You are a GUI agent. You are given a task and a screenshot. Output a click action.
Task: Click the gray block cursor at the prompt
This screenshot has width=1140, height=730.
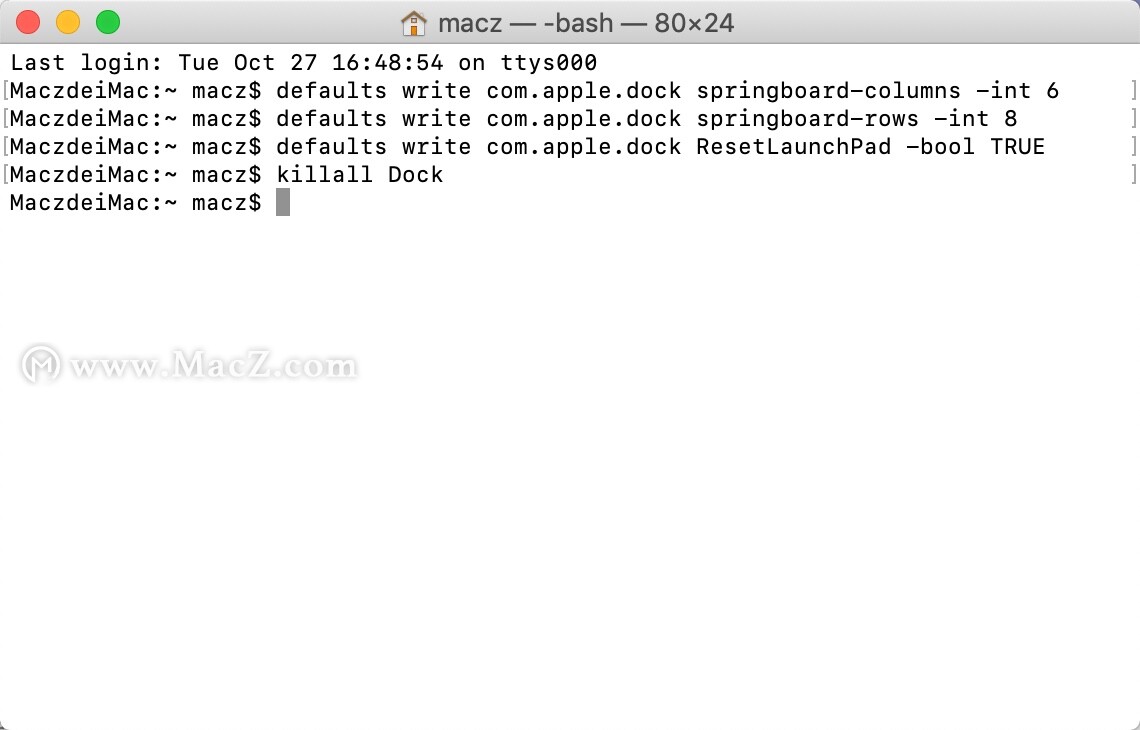pyautogui.click(x=283, y=202)
